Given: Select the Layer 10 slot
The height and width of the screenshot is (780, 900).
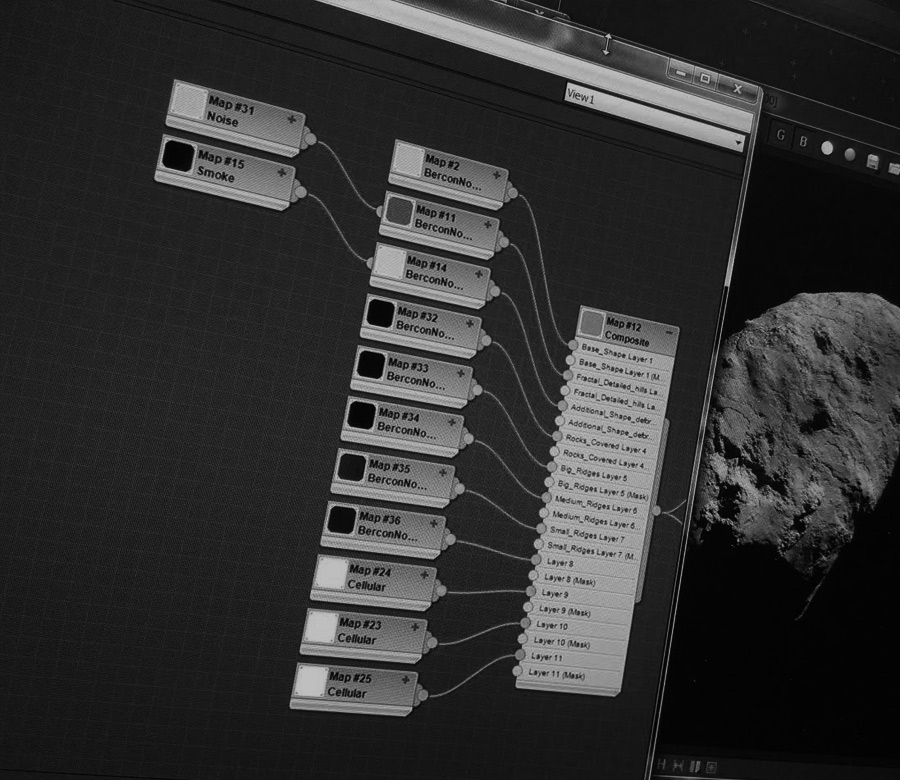Looking at the screenshot, I should [576, 627].
